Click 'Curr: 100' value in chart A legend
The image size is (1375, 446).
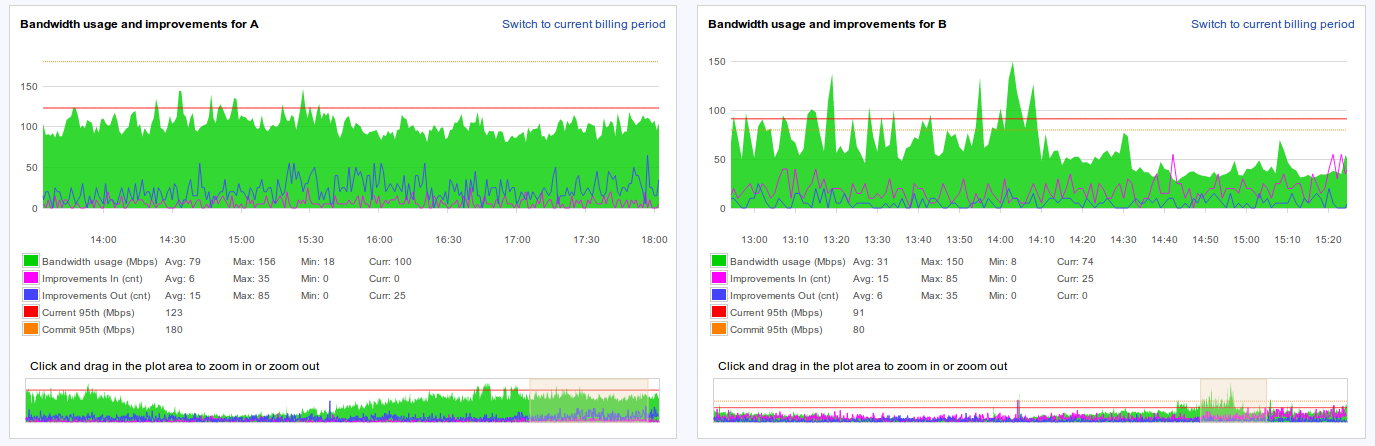point(390,262)
